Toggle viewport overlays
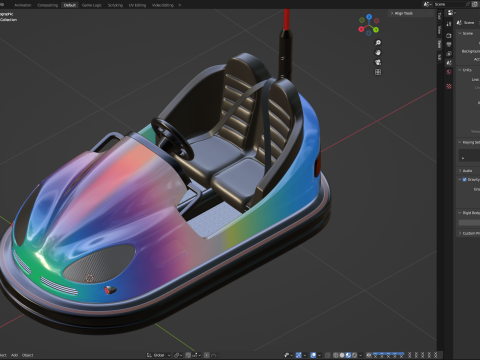 313,355
